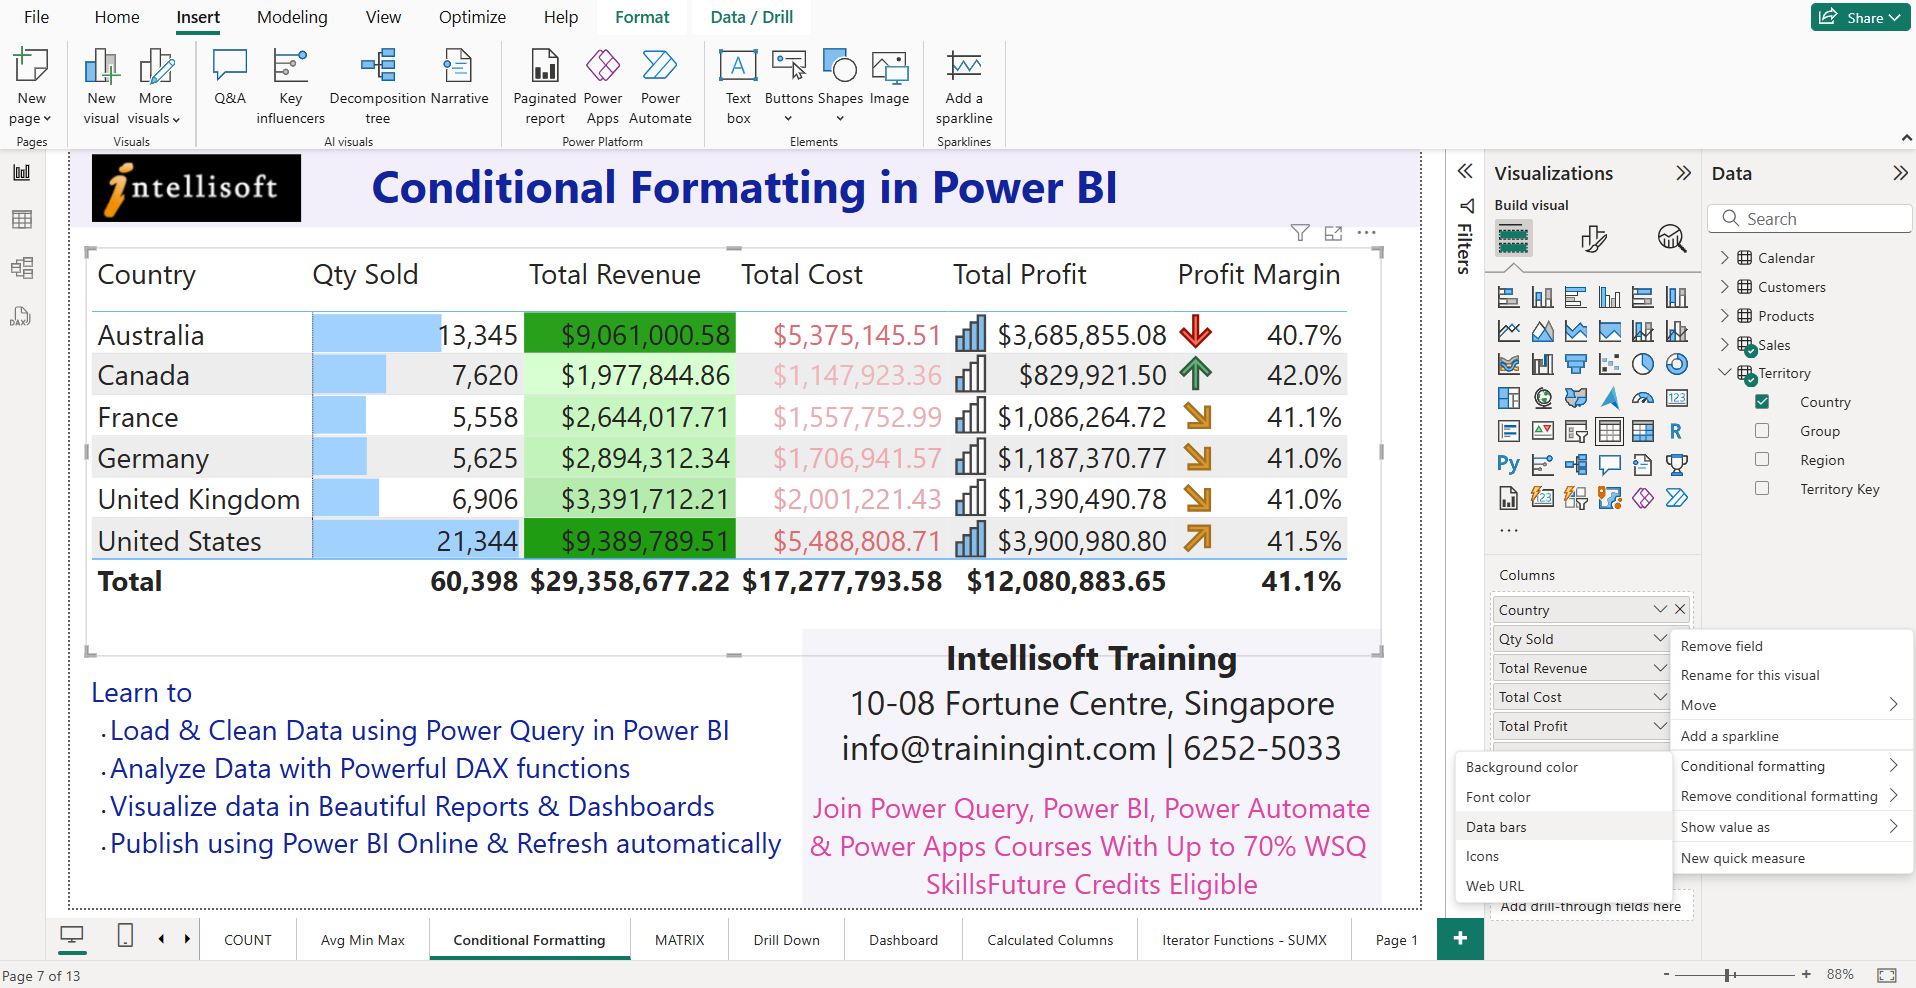1916x988 pixels.
Task: Open Show value as submenu
Action: 1791,827
